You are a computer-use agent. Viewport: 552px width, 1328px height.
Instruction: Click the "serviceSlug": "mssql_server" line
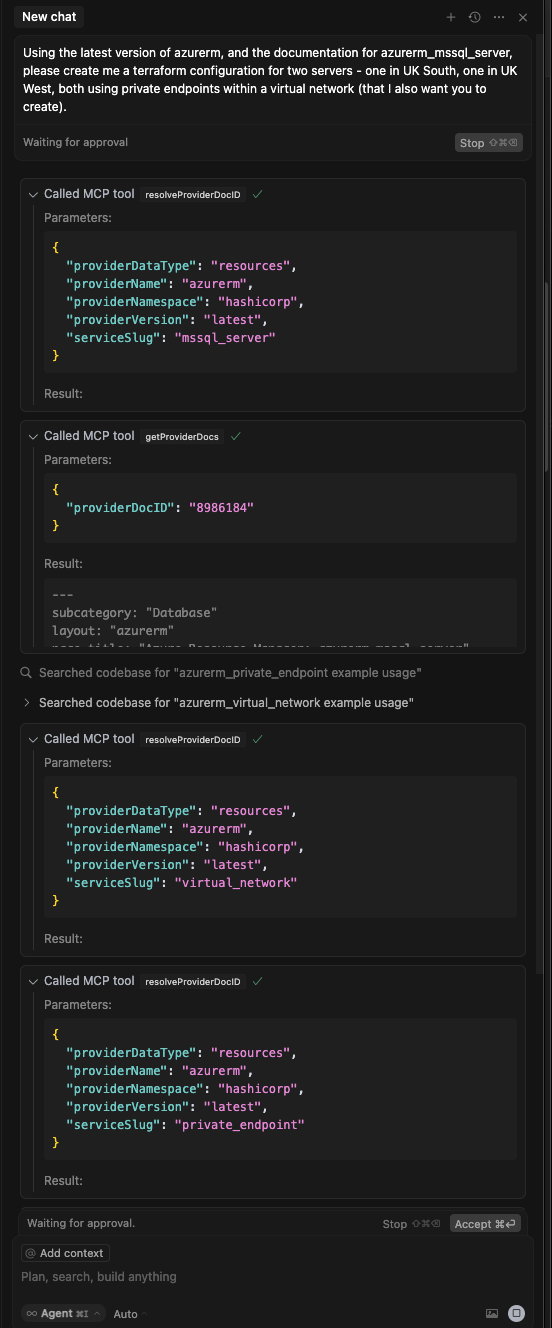point(170,338)
